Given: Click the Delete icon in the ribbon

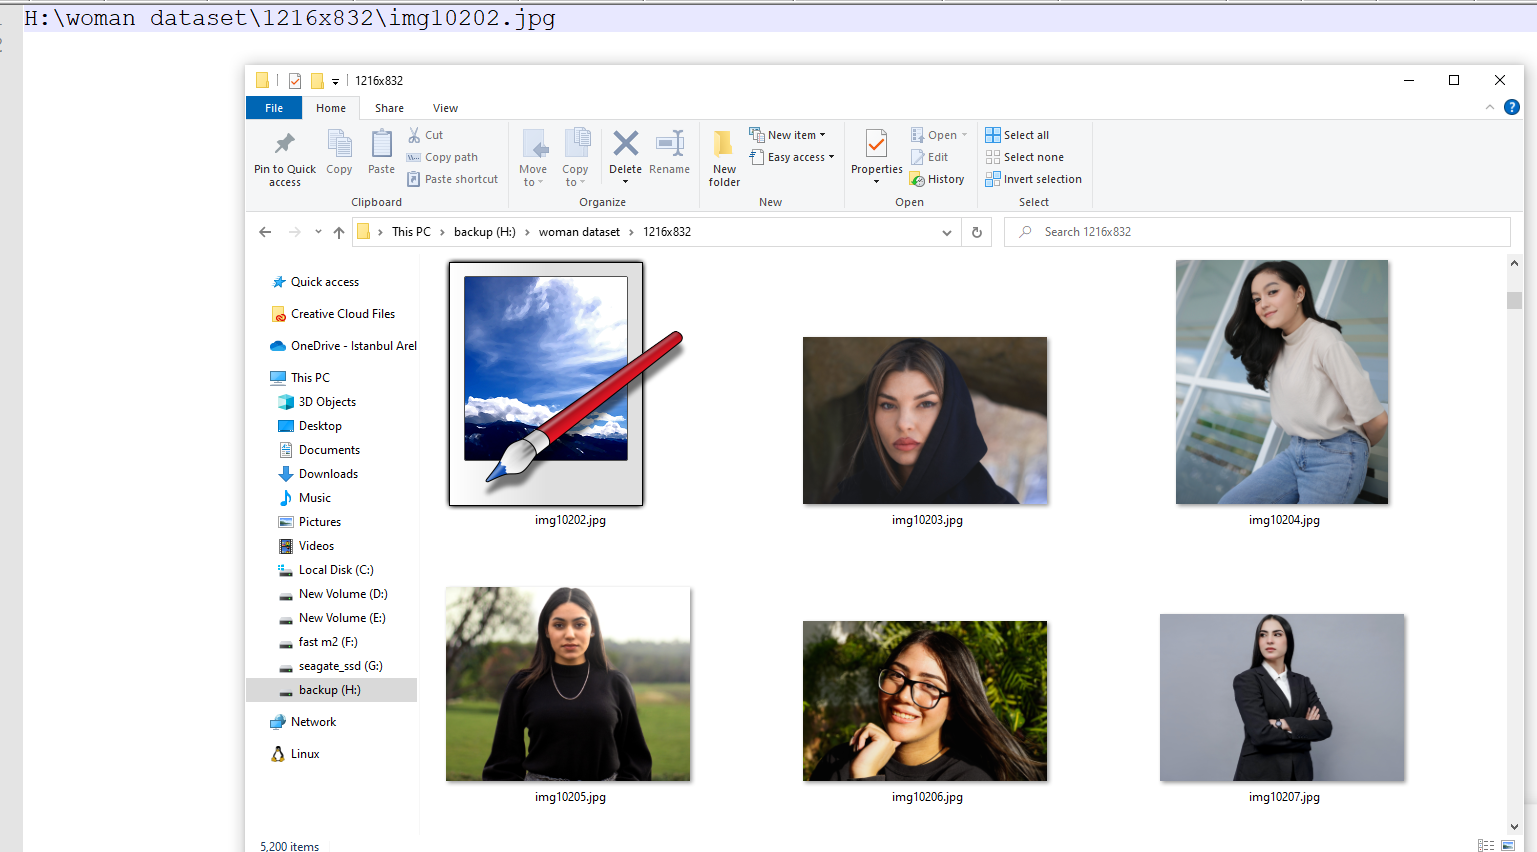Looking at the screenshot, I should tap(625, 145).
